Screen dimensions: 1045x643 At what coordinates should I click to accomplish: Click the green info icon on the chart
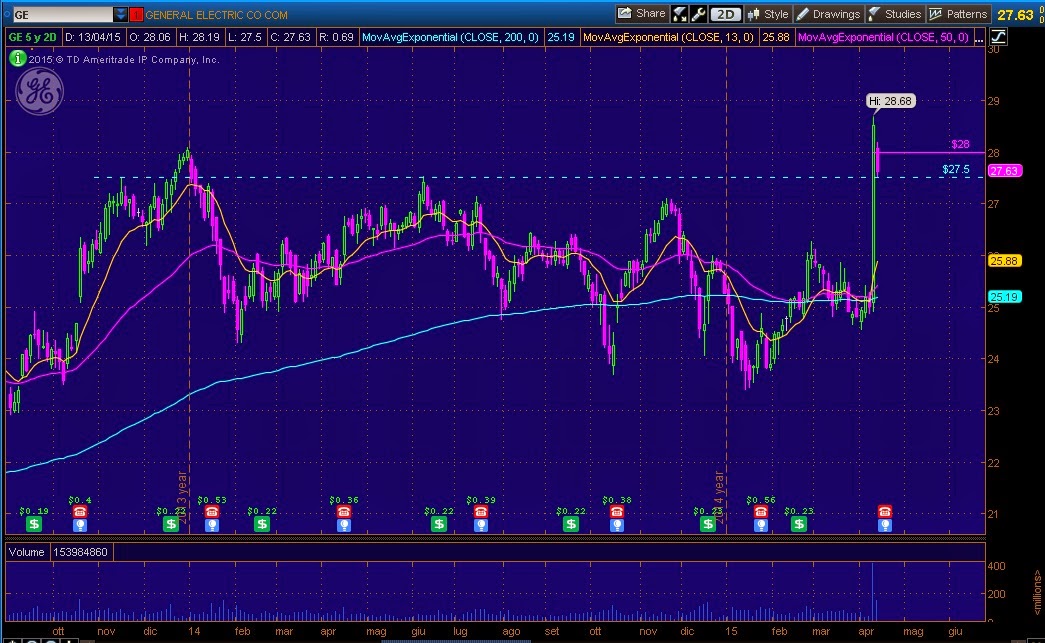pyautogui.click(x=17, y=59)
